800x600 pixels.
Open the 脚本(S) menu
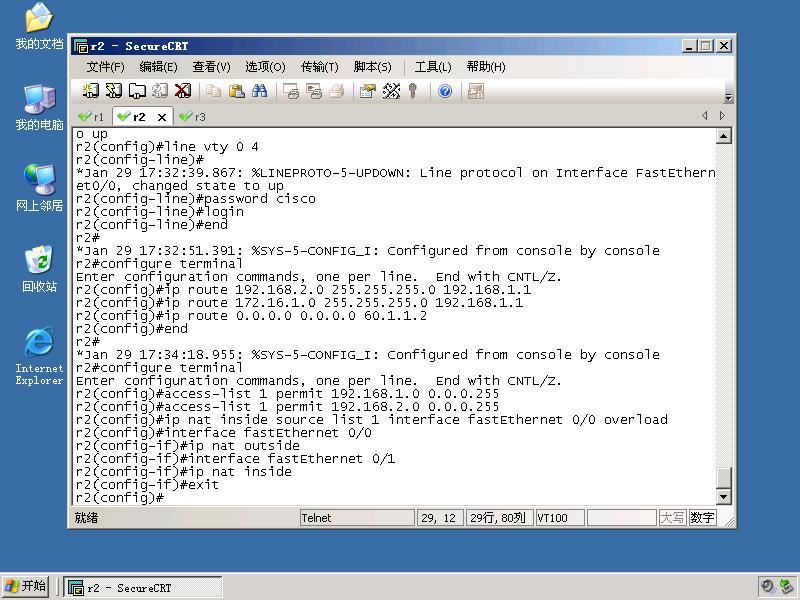tap(372, 67)
